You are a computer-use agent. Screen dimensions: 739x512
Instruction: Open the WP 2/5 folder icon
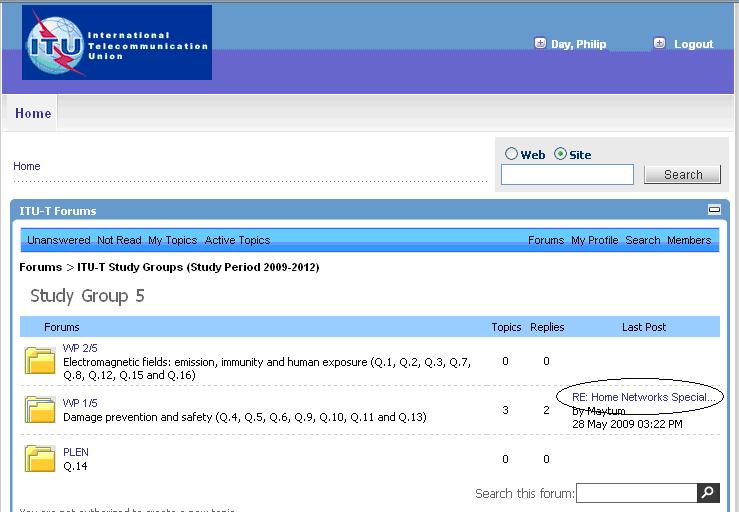click(40, 361)
